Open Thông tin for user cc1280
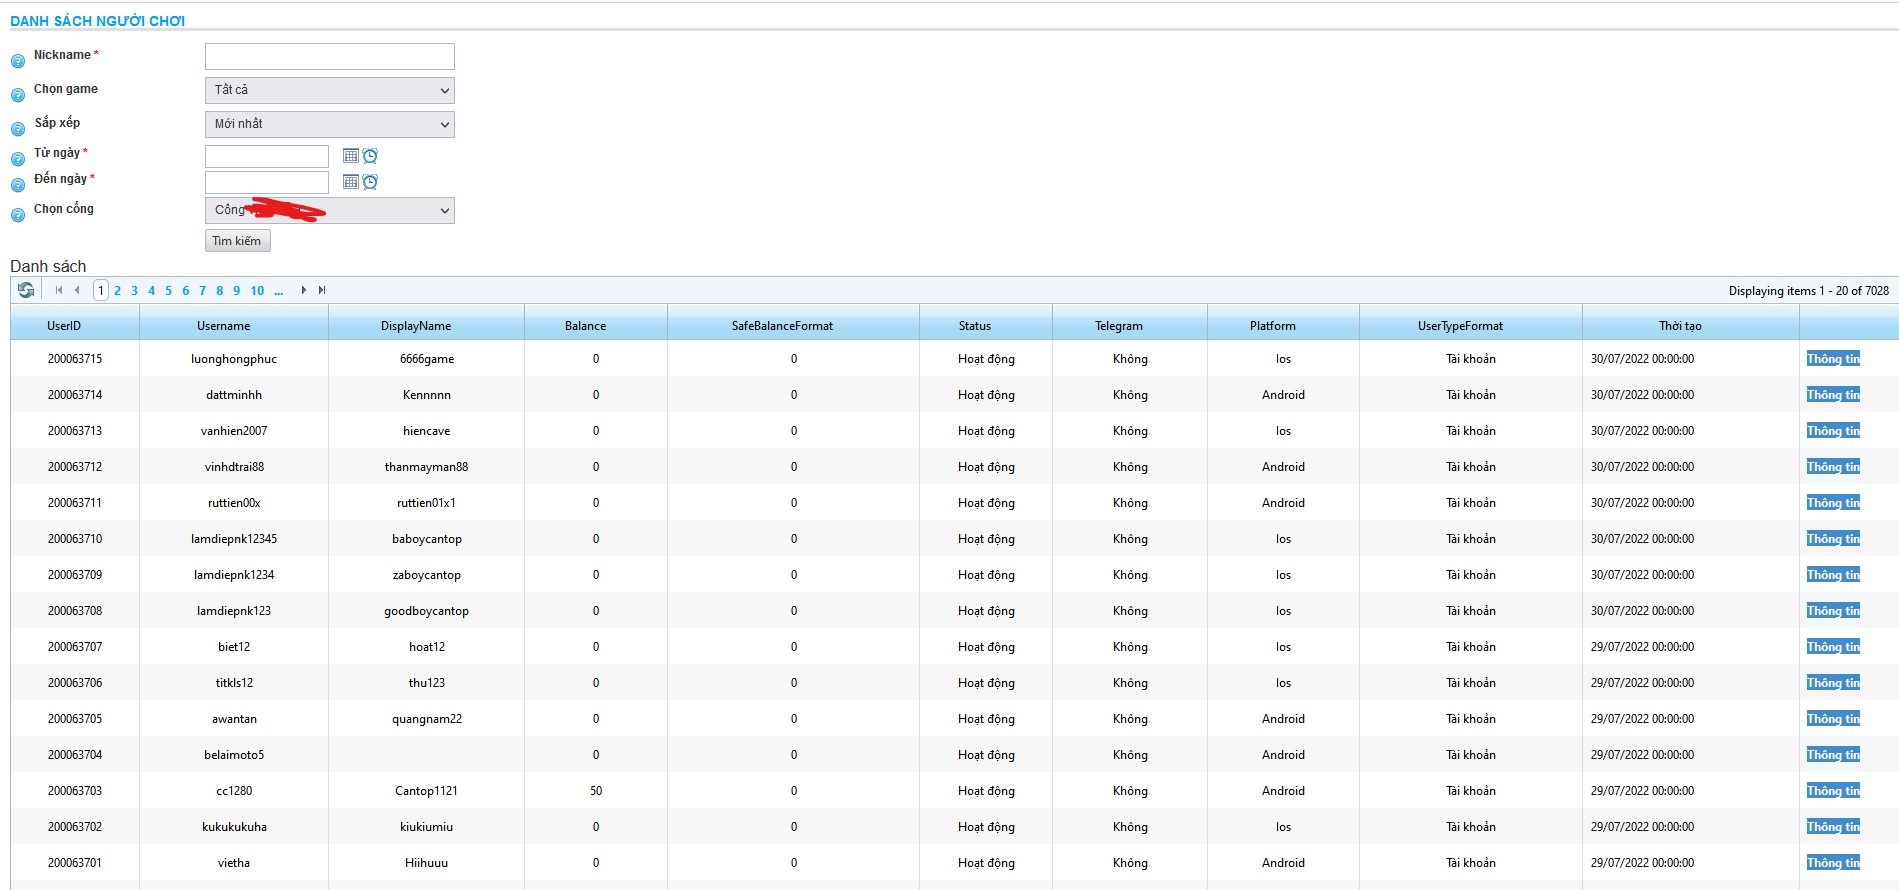 [1833, 791]
